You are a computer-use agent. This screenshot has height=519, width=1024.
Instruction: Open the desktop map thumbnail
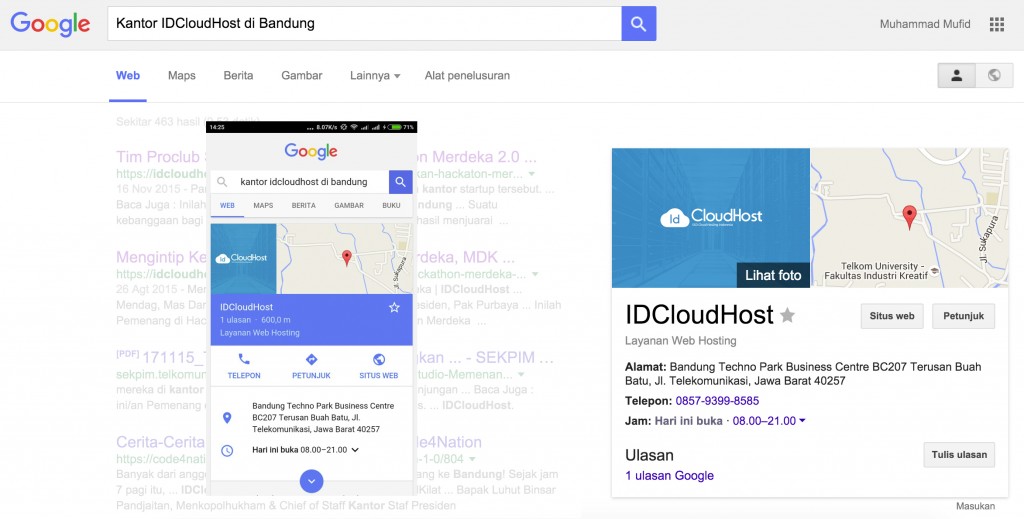(x=910, y=217)
